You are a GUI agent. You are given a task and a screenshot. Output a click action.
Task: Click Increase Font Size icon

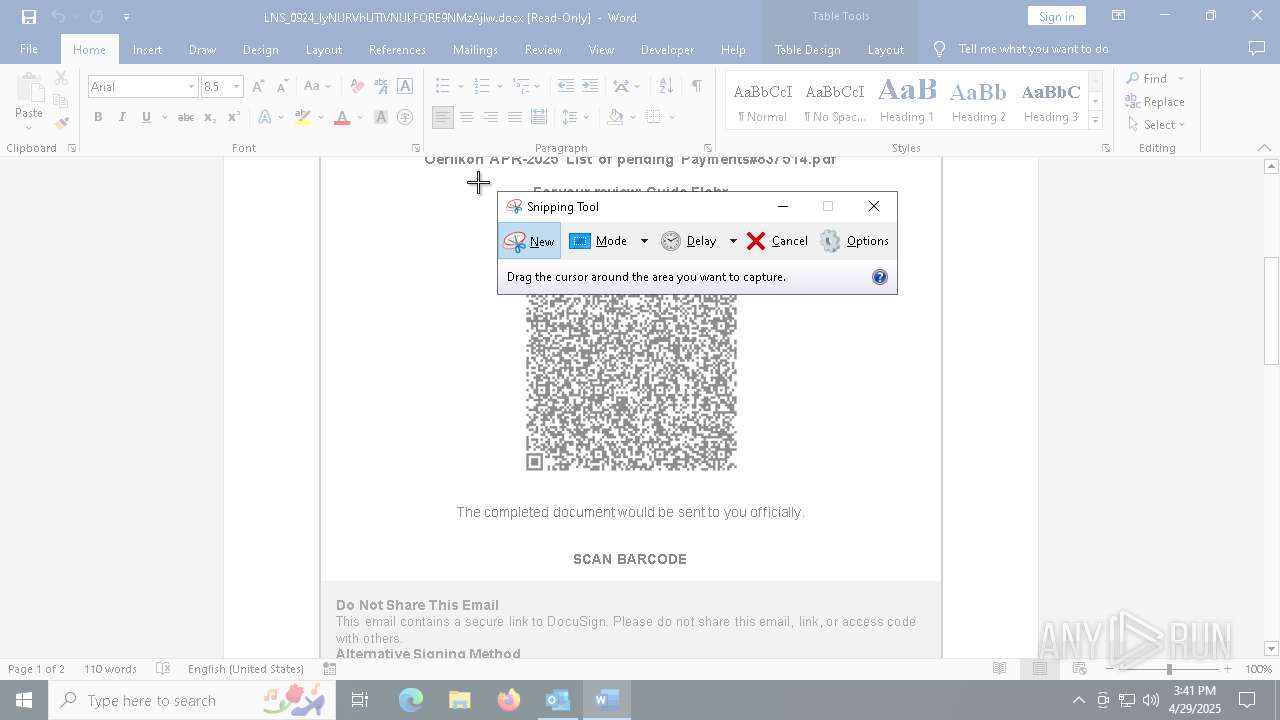pos(258,87)
